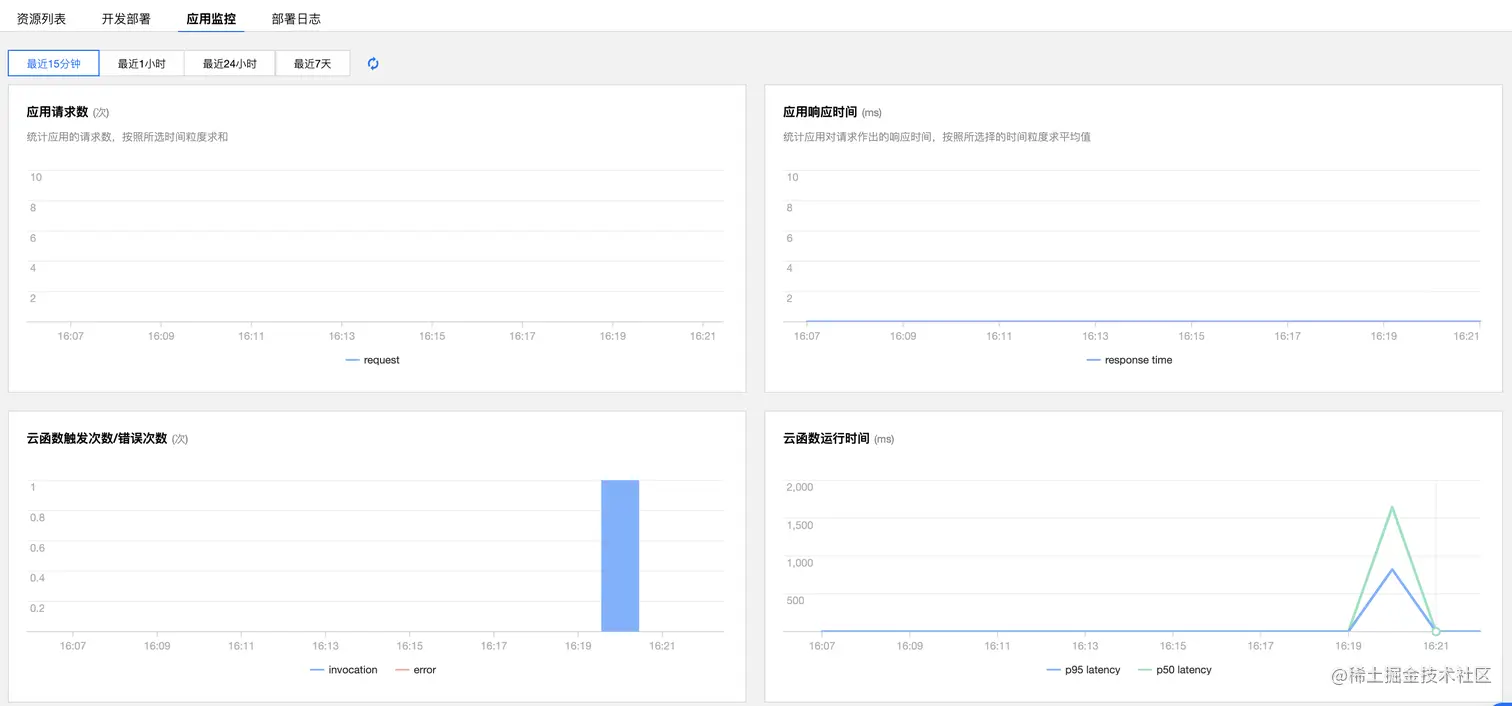The width and height of the screenshot is (1512, 706).
Task: Click the hollow data point marker at 16:21
Action: pyautogui.click(x=1436, y=632)
